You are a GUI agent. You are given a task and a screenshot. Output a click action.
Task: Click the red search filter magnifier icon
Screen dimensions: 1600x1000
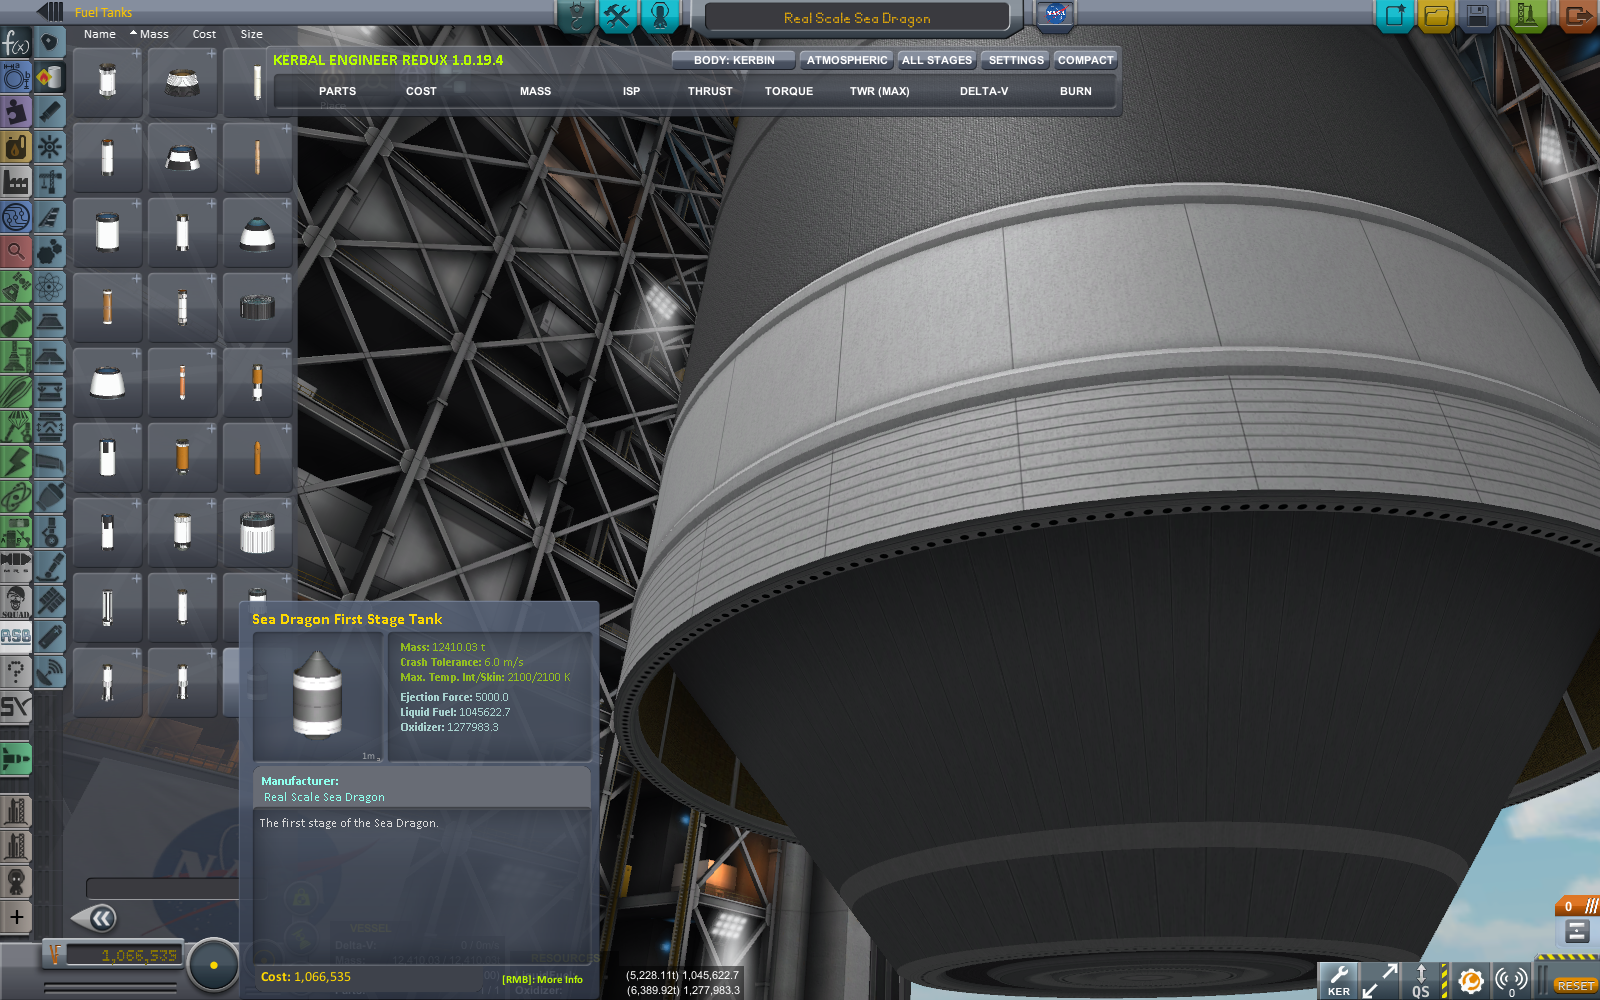(x=16, y=251)
